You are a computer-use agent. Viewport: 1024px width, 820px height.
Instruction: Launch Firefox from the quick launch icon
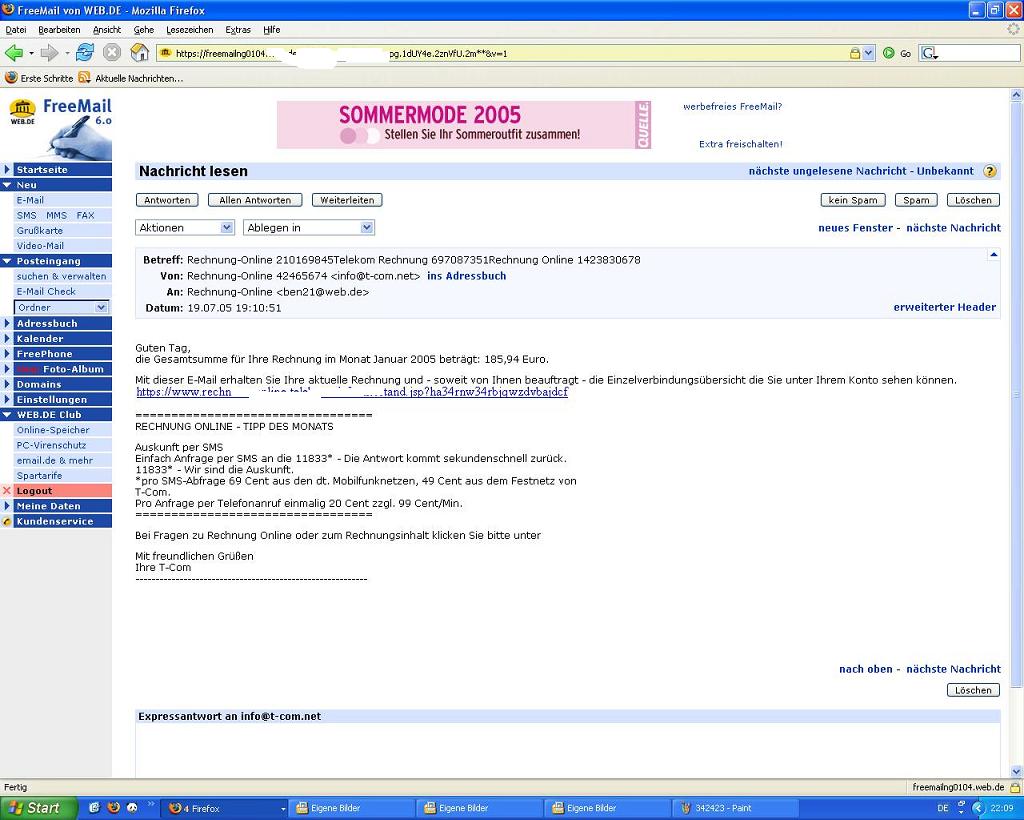pyautogui.click(x=114, y=808)
